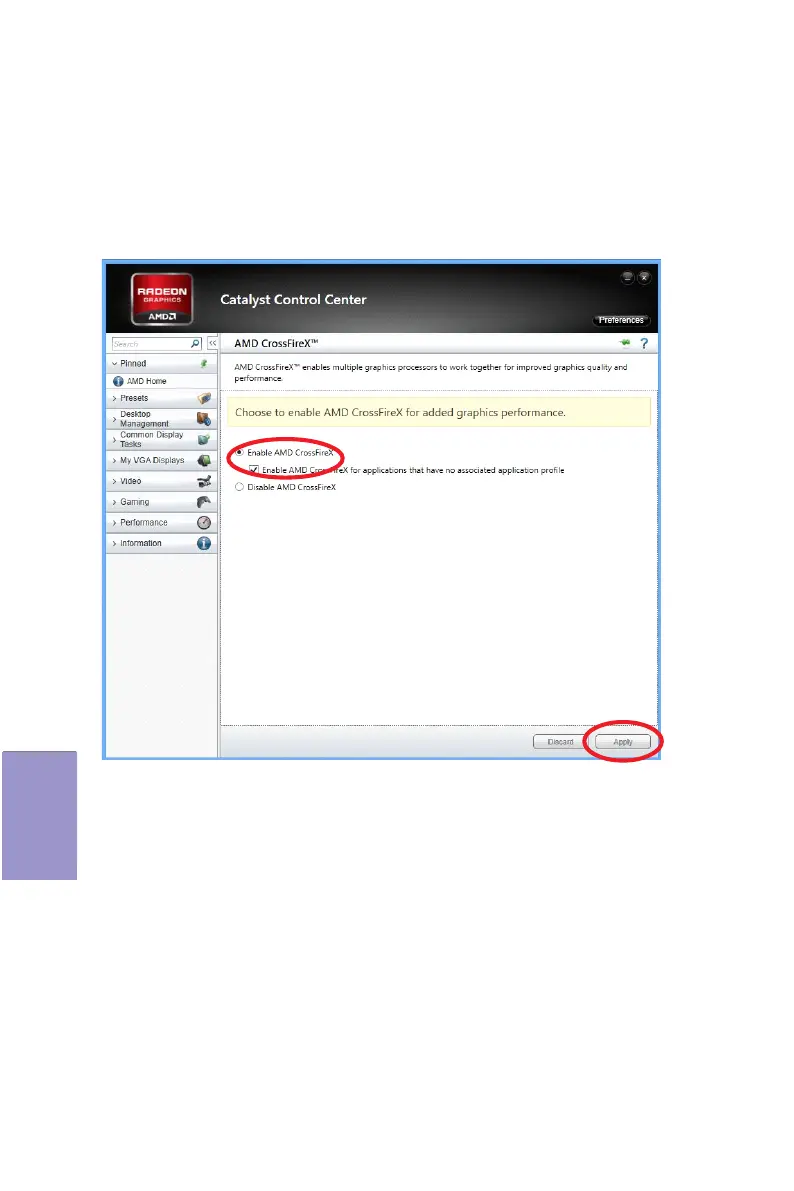Image resolution: width=794 pixels, height=1191 pixels.
Task: Click the AMD CrossFireX page heading
Action: 276,343
